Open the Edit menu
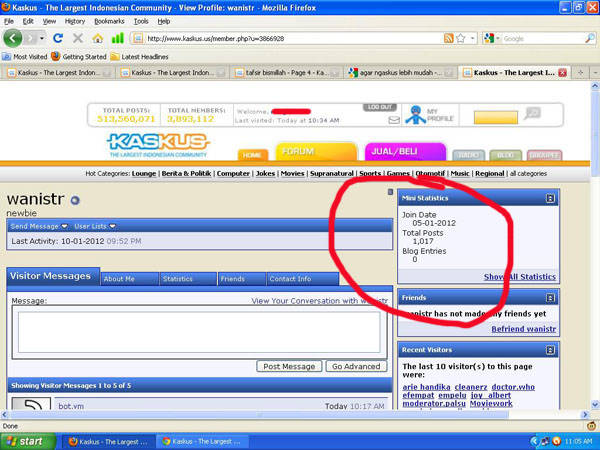 pos(28,21)
